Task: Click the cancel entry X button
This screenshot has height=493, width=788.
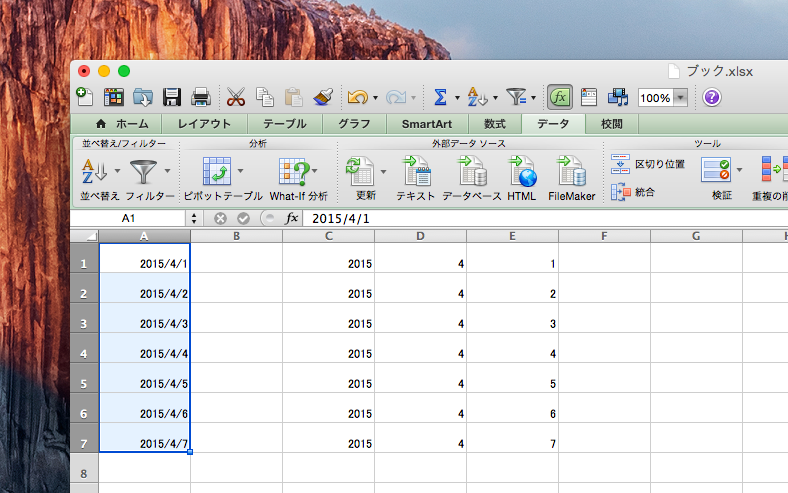Action: (x=220, y=218)
